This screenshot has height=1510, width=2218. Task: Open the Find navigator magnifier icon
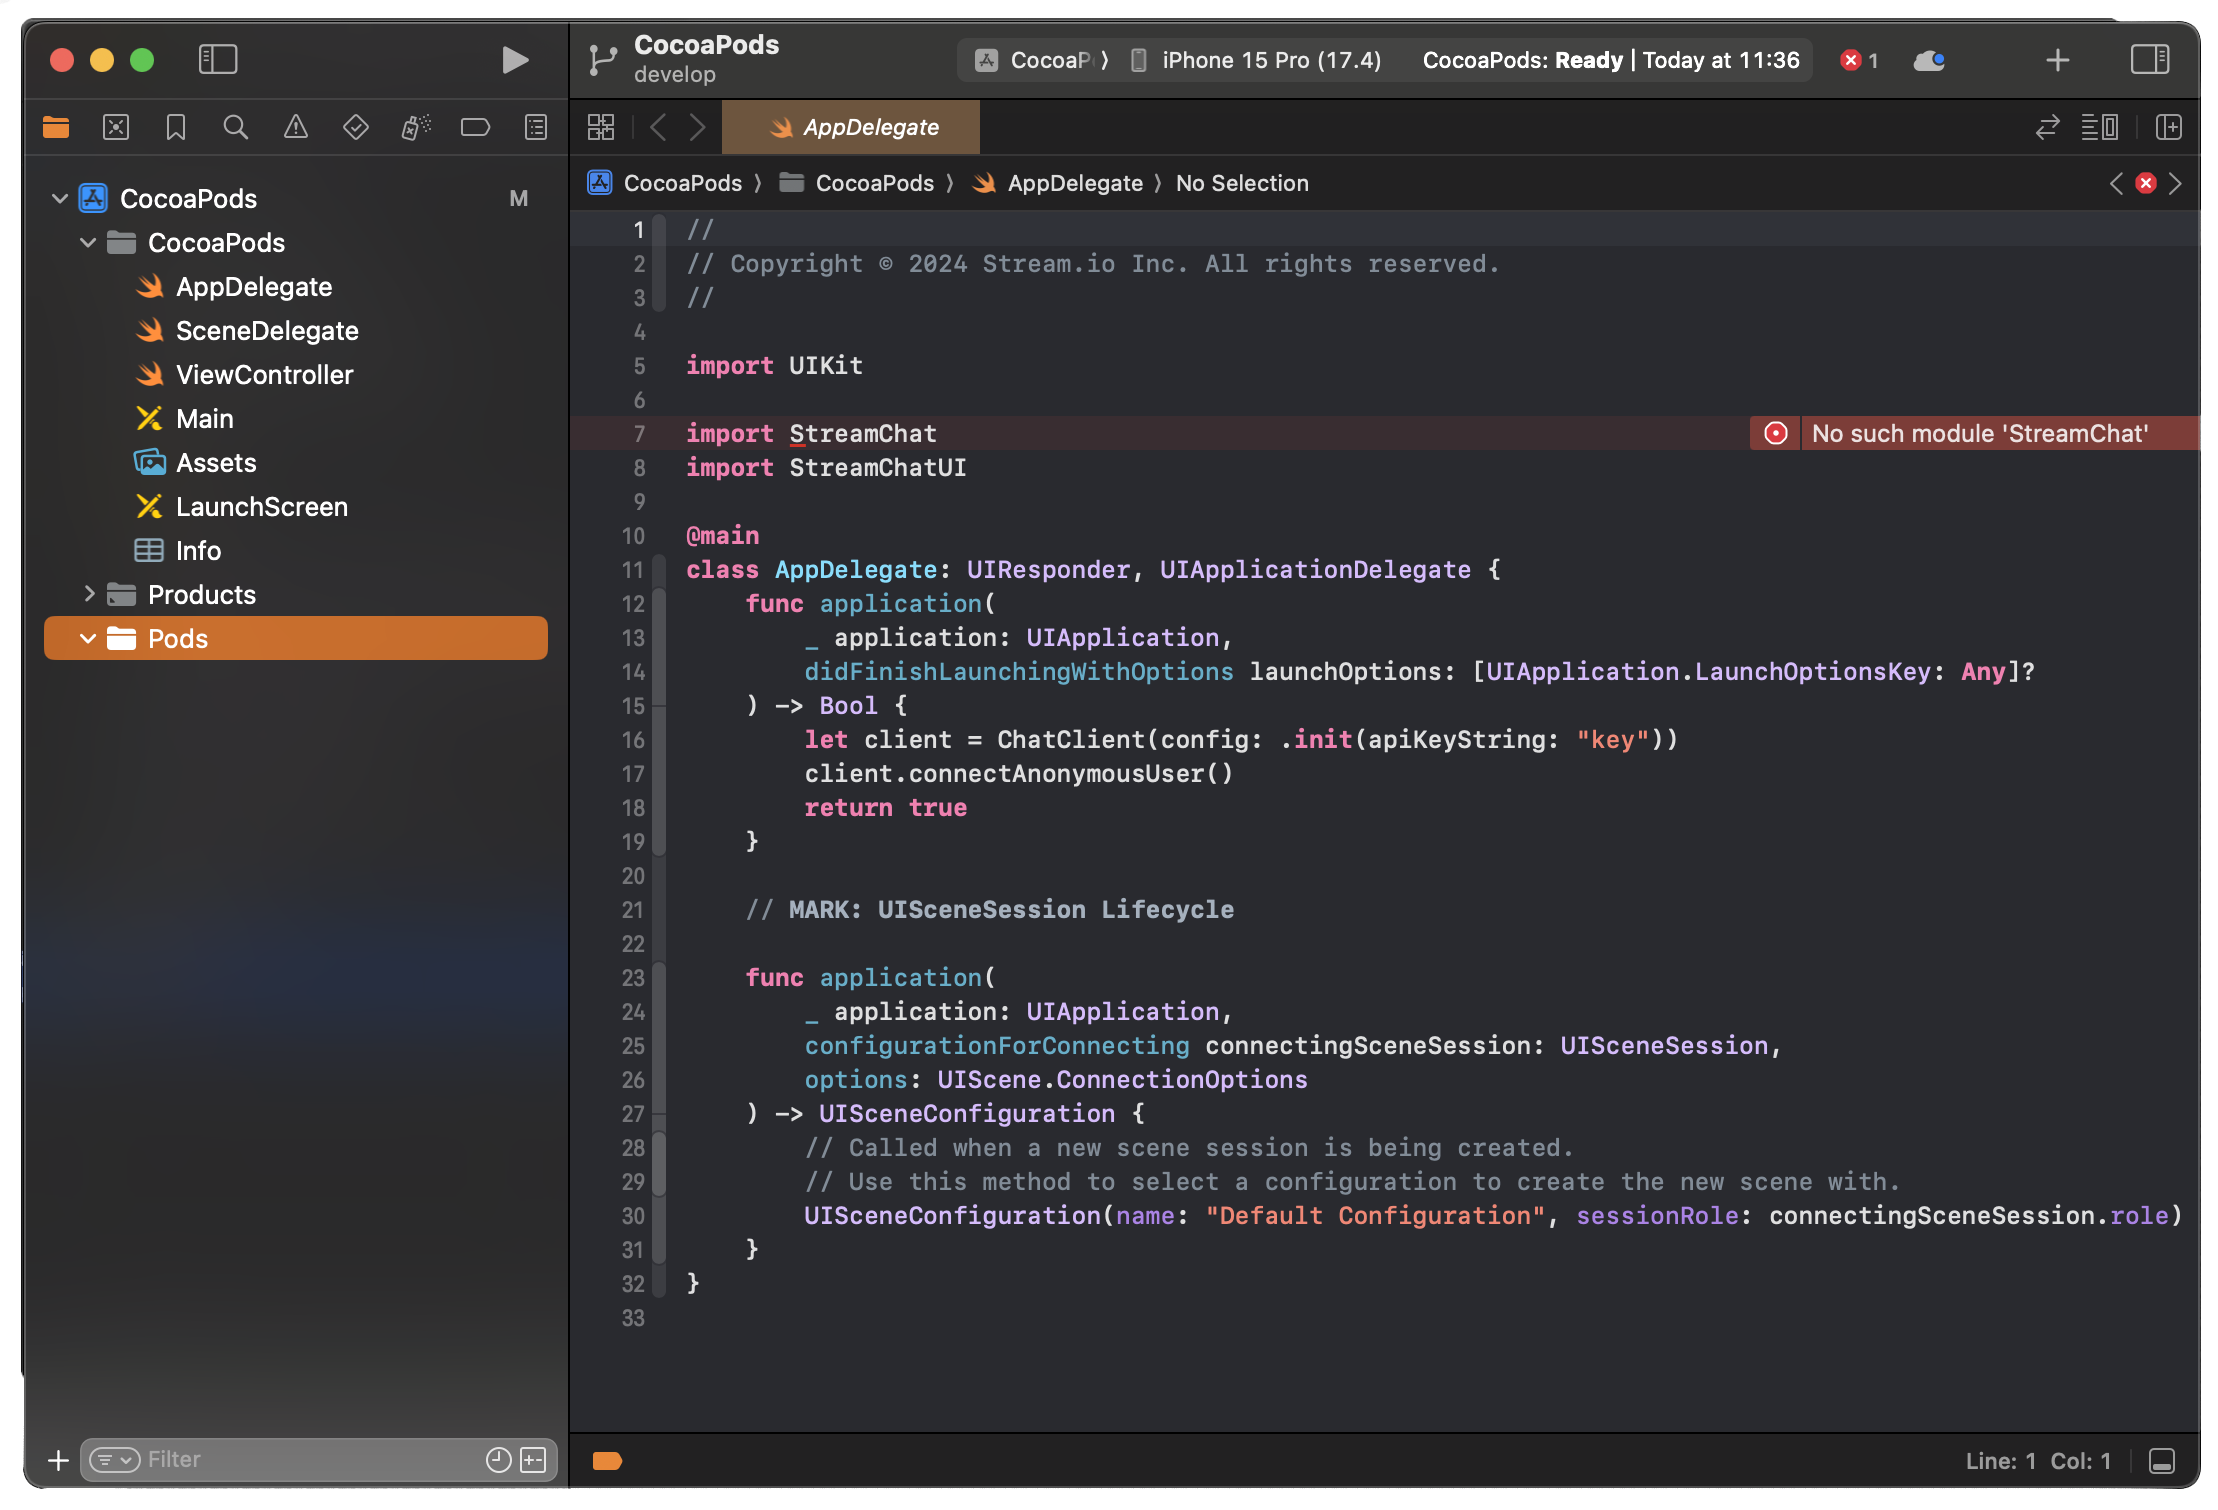pos(236,127)
